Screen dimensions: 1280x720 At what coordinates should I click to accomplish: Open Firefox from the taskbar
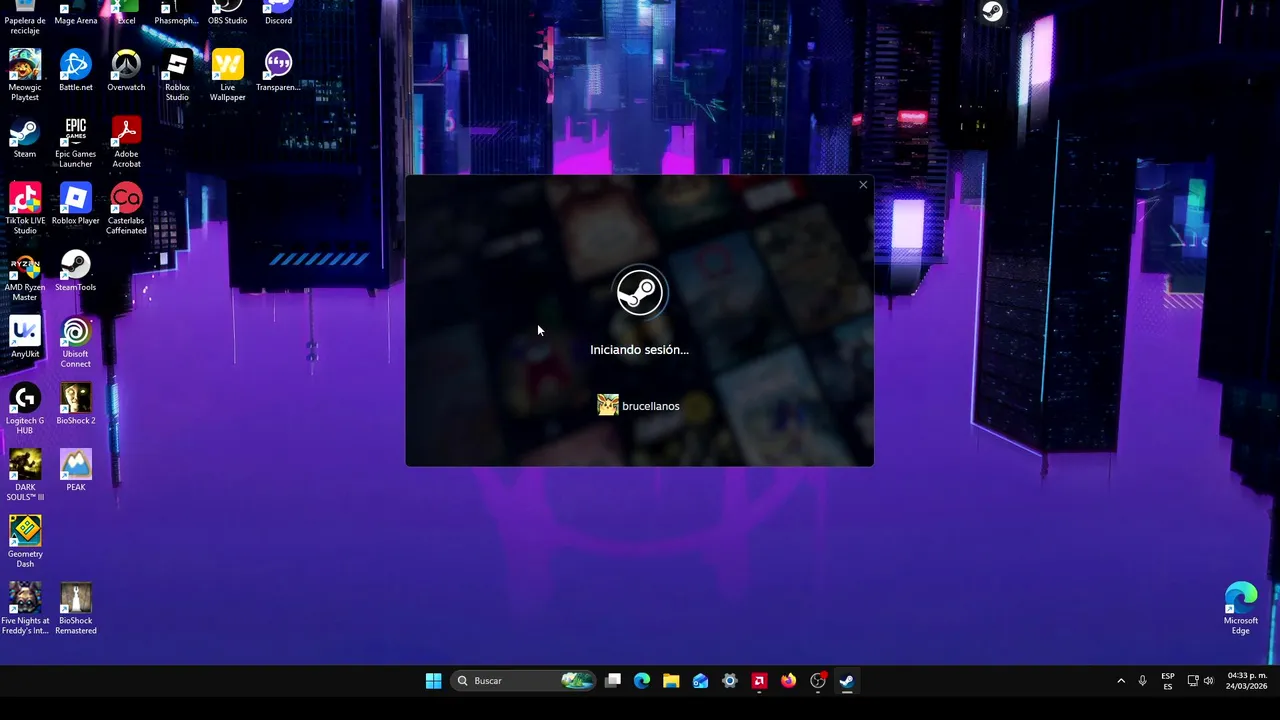pos(788,681)
